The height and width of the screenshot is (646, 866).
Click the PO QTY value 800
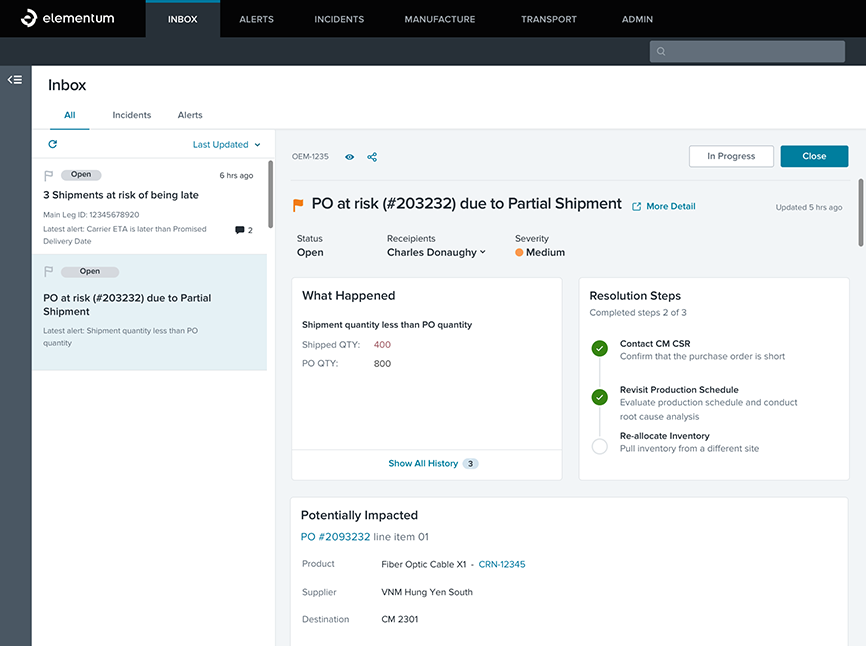(382, 363)
